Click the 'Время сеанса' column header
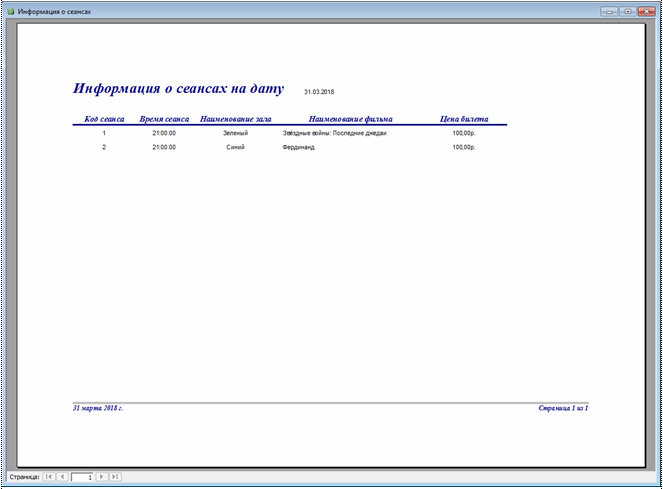663x489 pixels. 164,119
